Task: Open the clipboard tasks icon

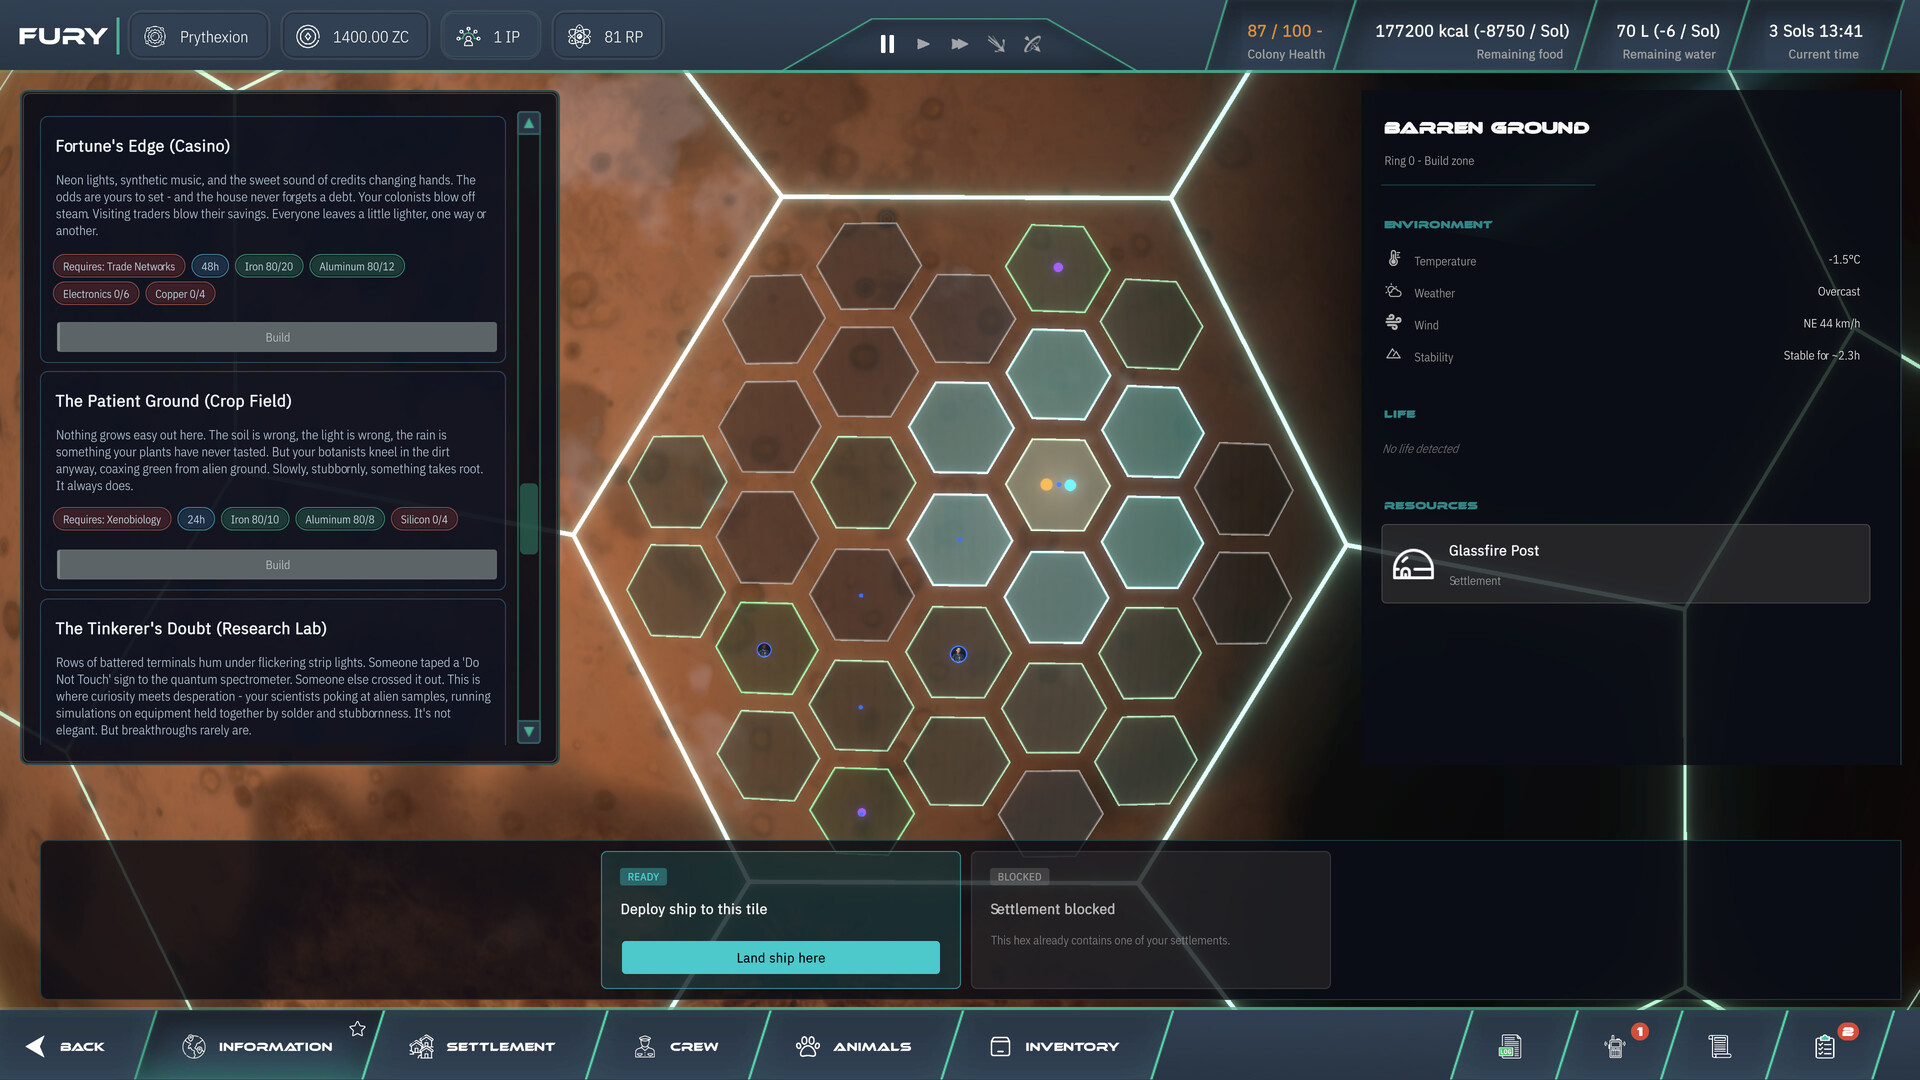Action: point(1824,1047)
